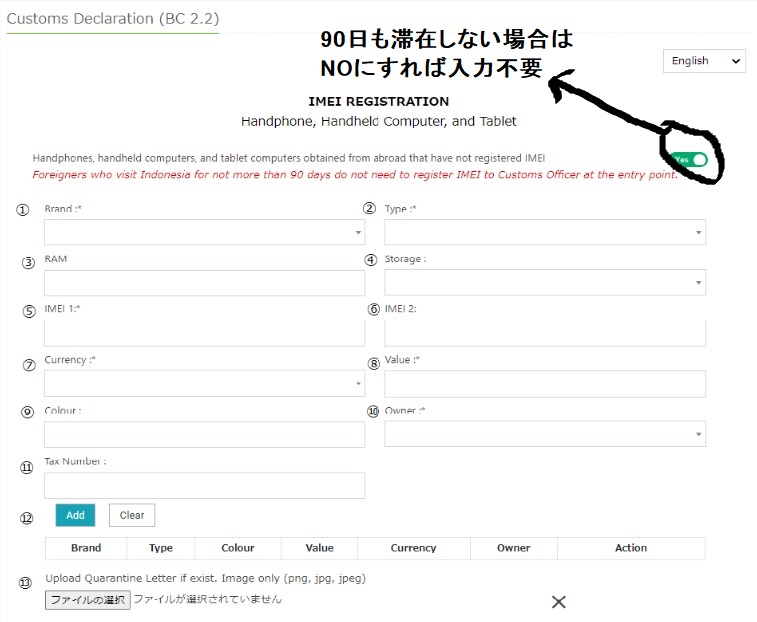Expand the Brand dropdown
This screenshot has width=757, height=622.
pos(204,232)
